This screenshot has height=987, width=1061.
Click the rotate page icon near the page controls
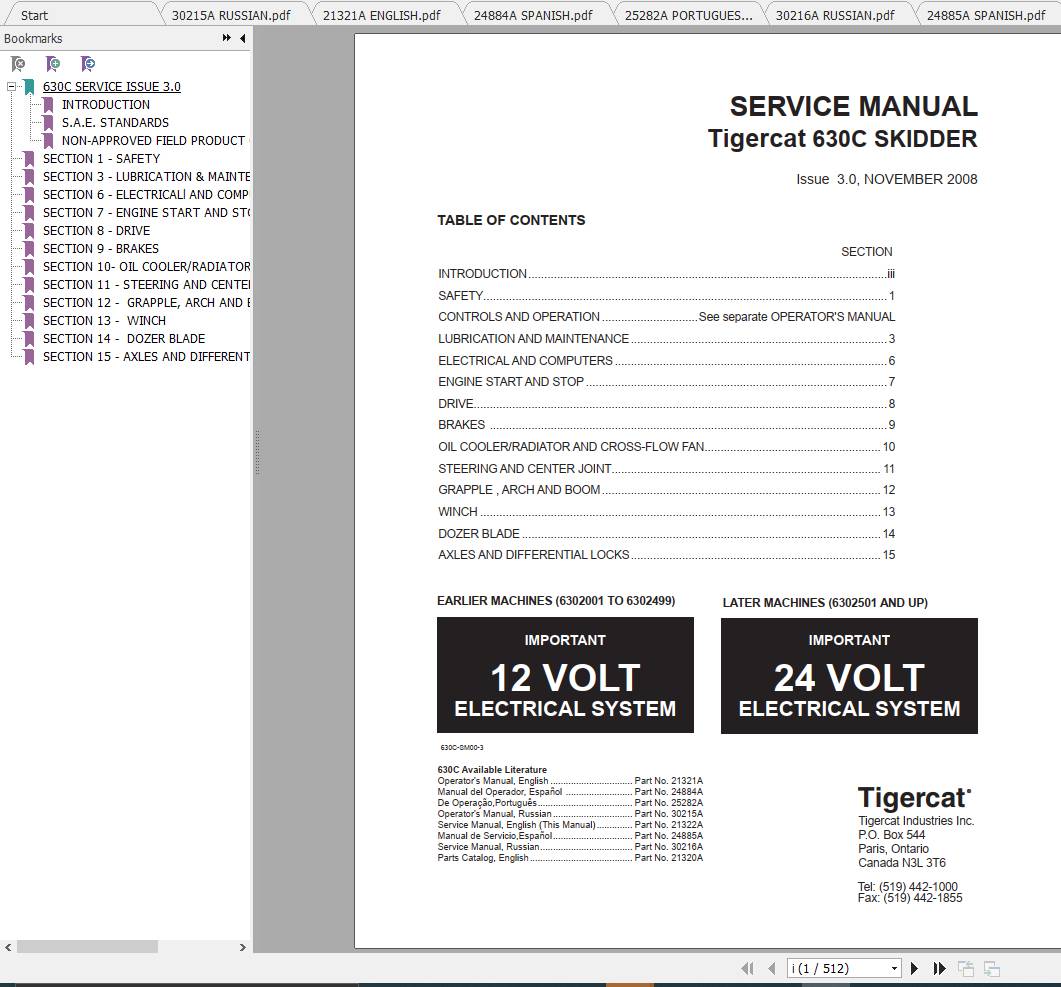click(x=966, y=969)
